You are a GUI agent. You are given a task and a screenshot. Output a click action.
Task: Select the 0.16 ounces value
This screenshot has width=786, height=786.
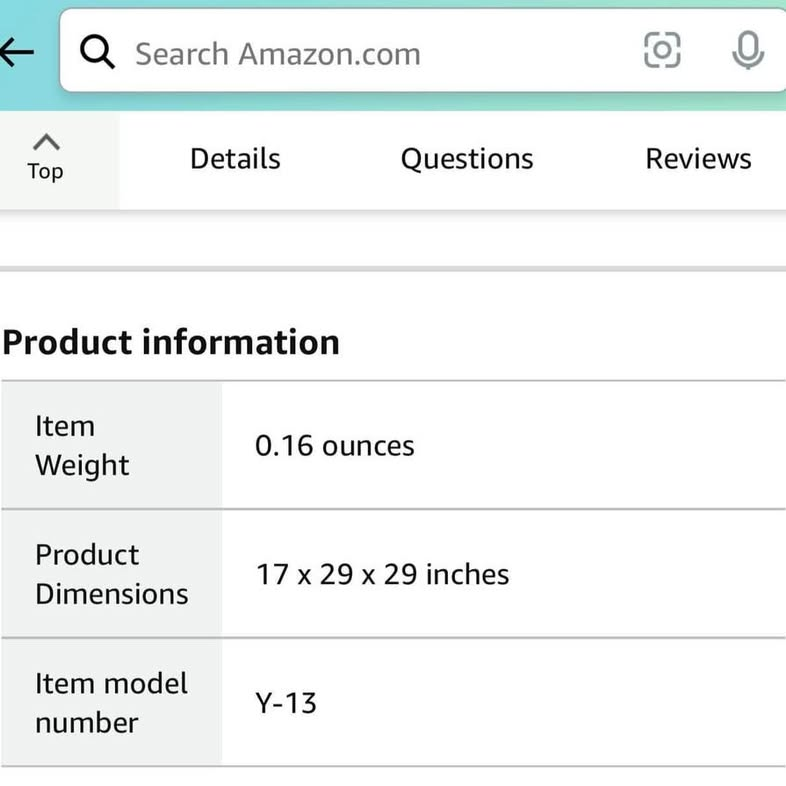point(334,446)
